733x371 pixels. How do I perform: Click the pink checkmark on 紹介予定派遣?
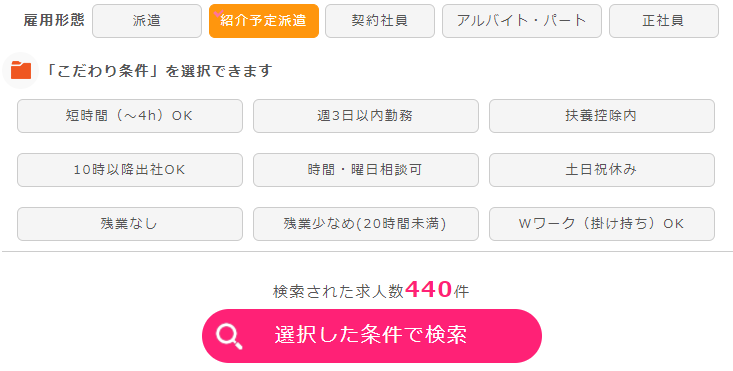coord(216,14)
